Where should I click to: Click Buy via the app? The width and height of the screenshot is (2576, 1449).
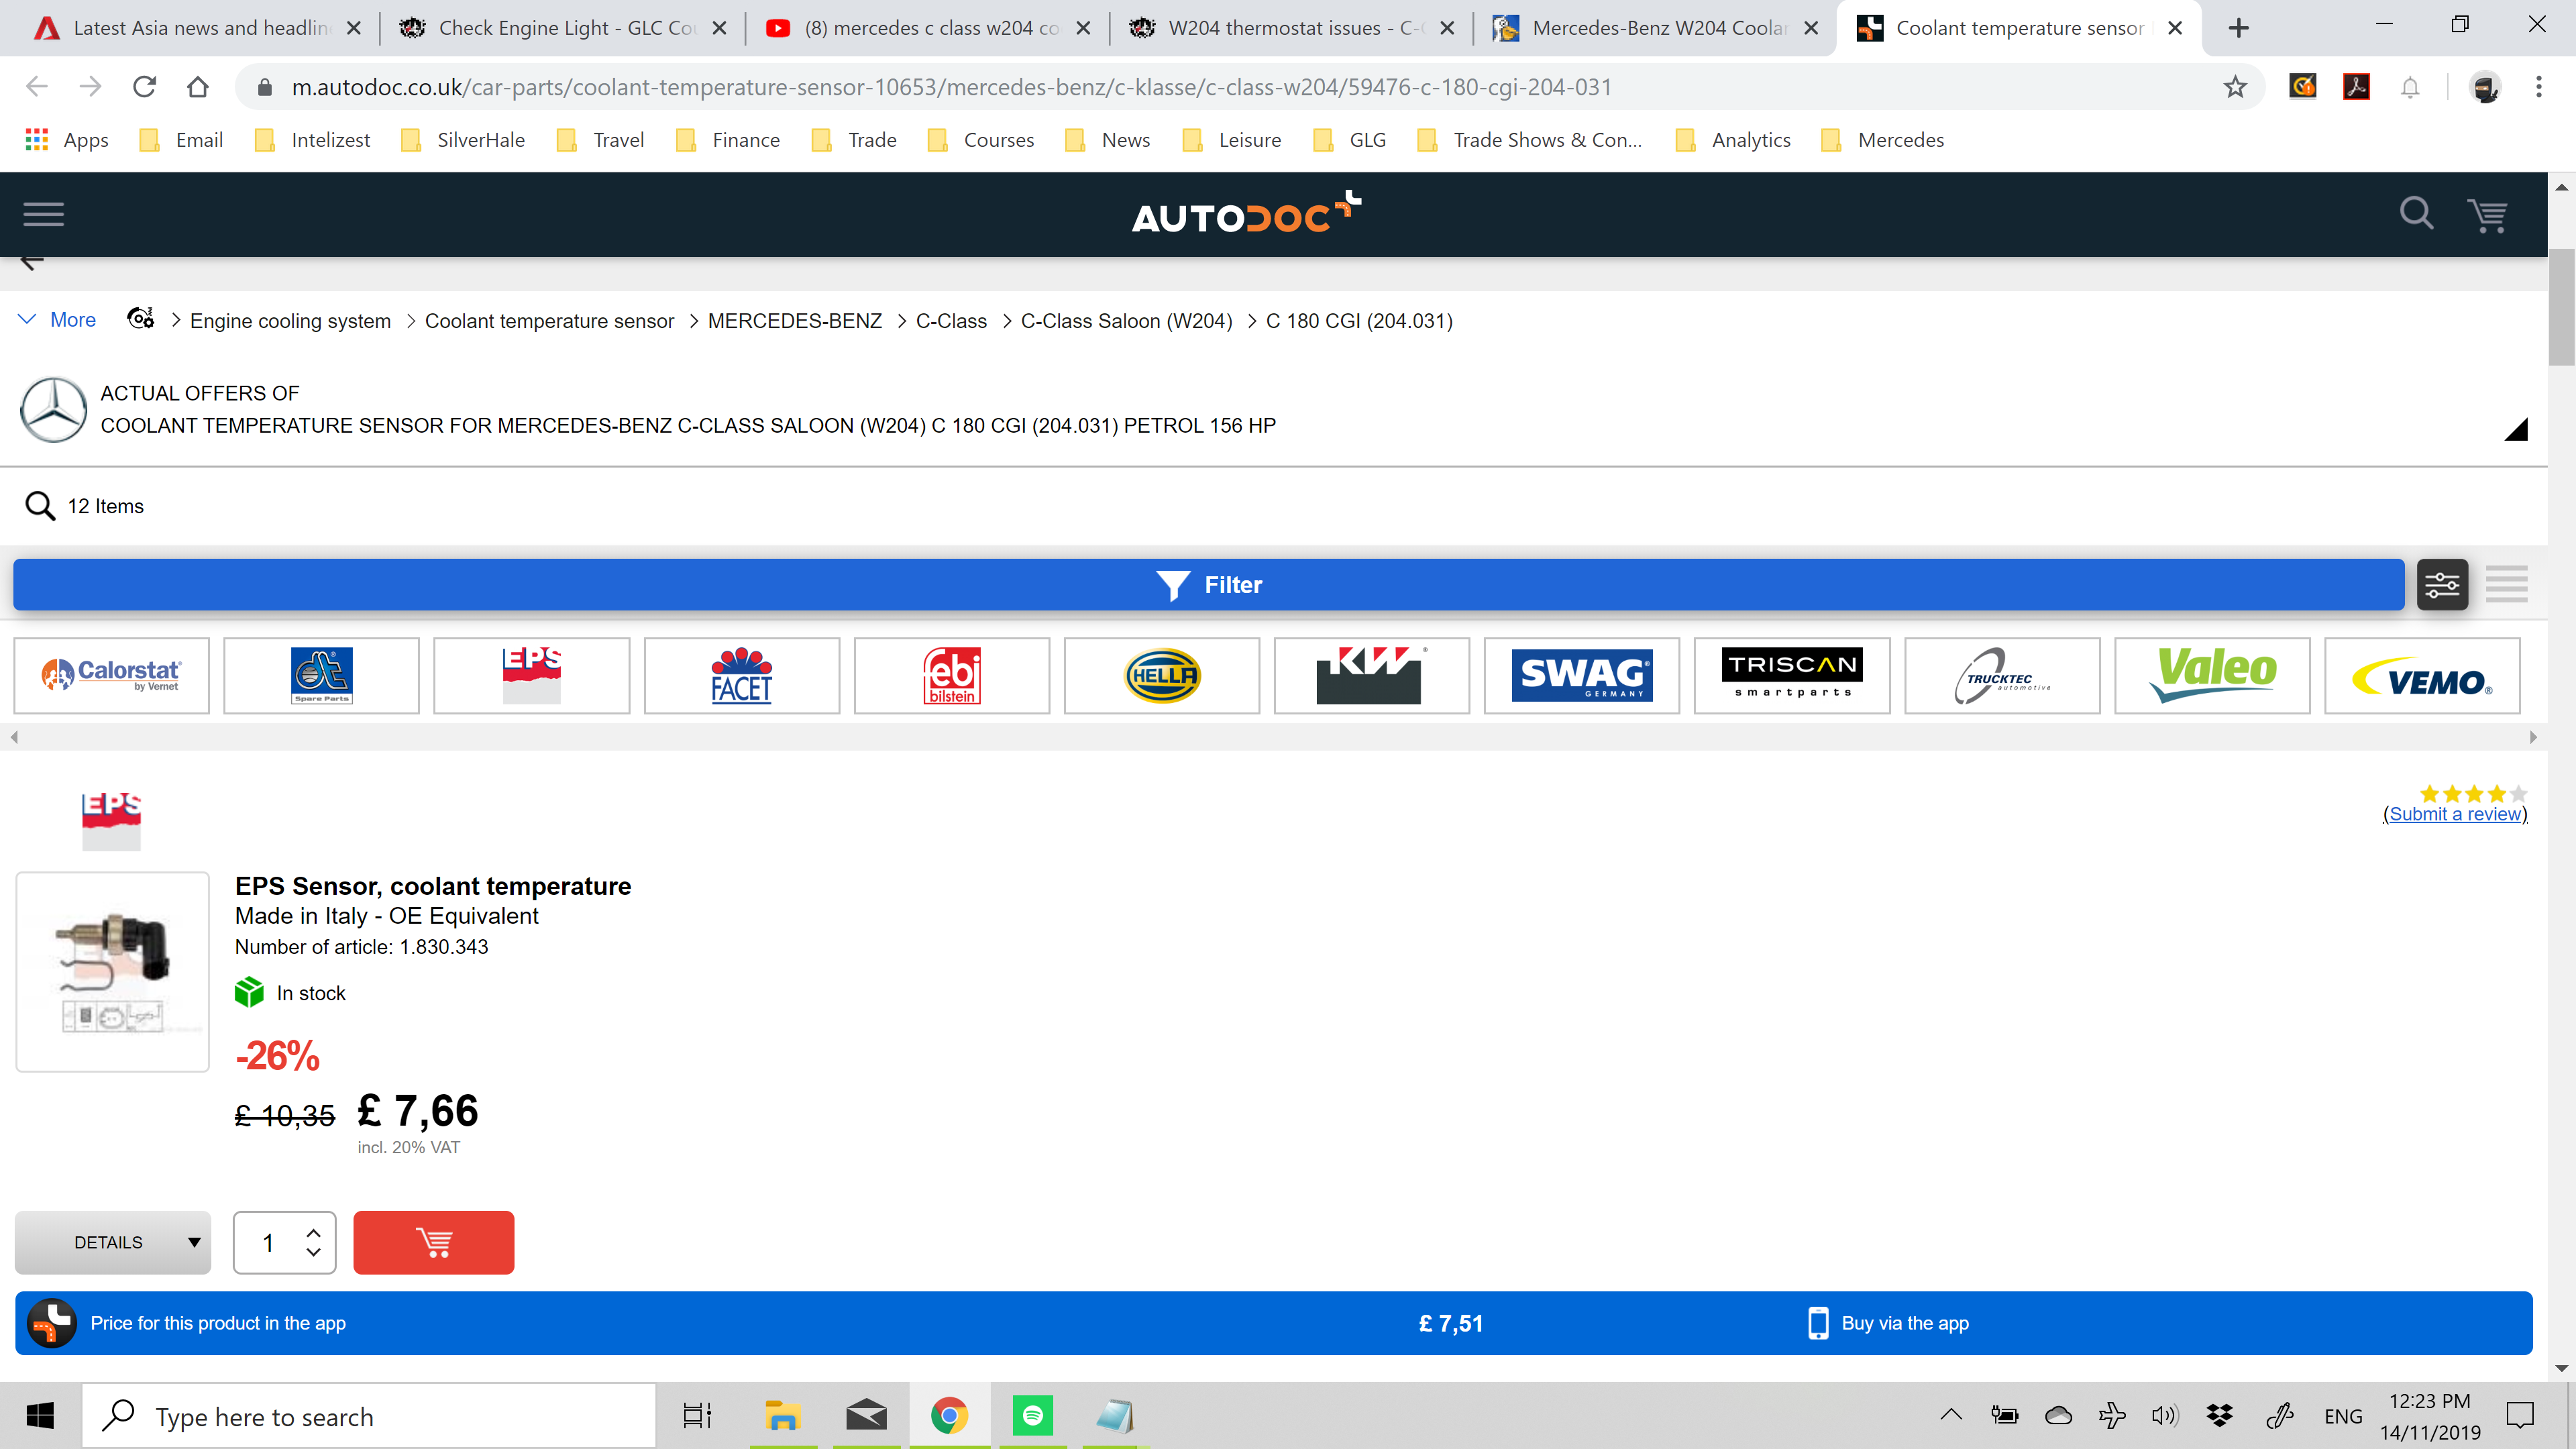1889,1323
